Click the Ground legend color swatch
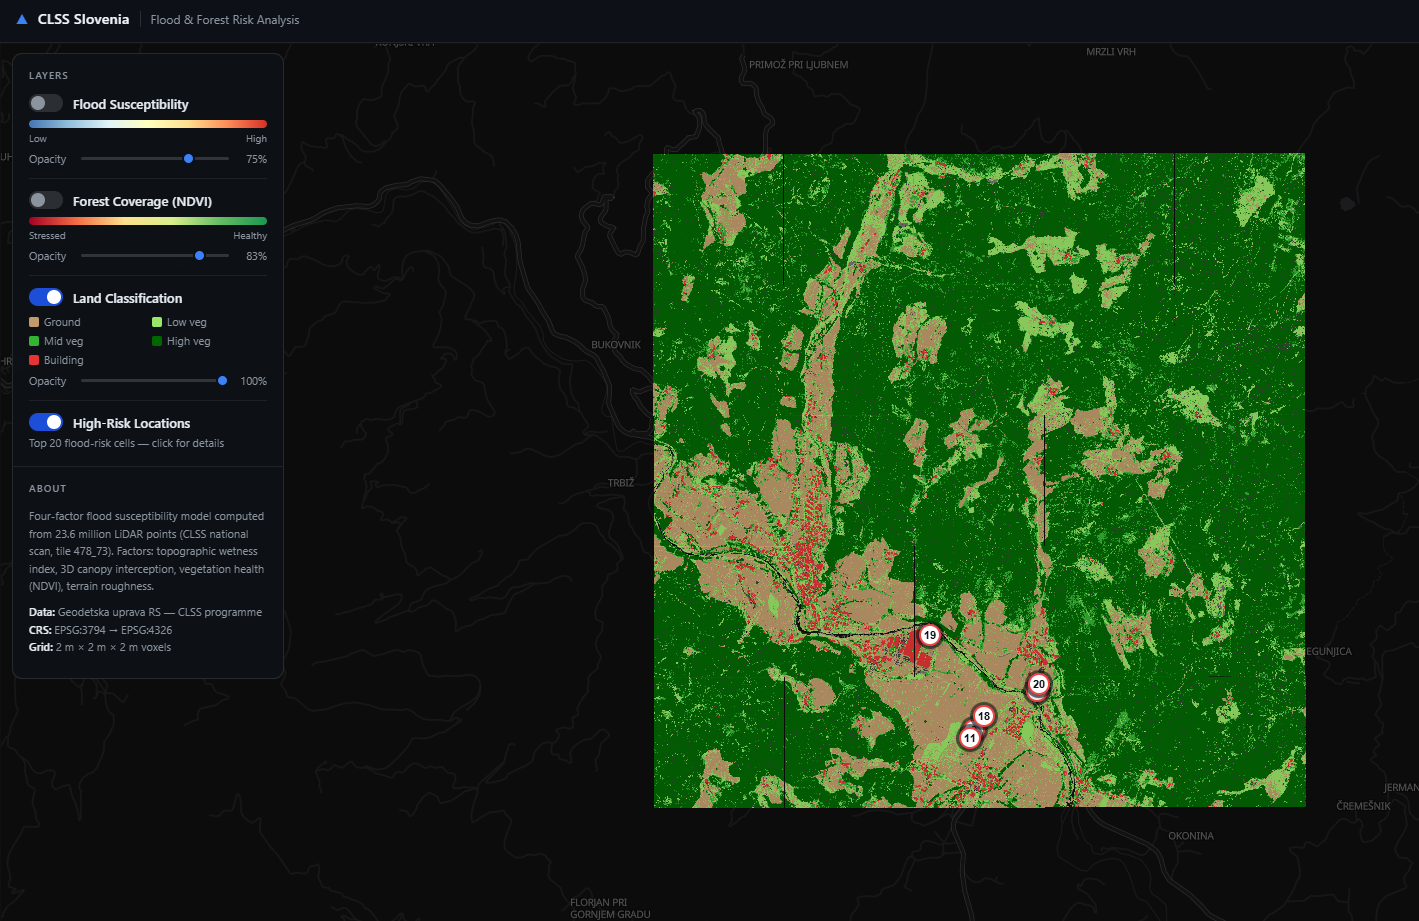The image size is (1419, 921). pyautogui.click(x=34, y=322)
